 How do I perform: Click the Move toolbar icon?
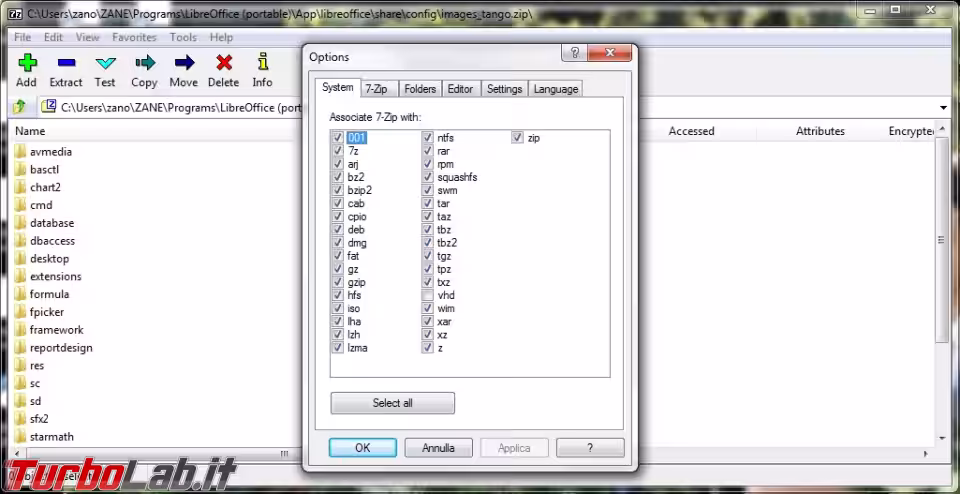pyautogui.click(x=183, y=63)
